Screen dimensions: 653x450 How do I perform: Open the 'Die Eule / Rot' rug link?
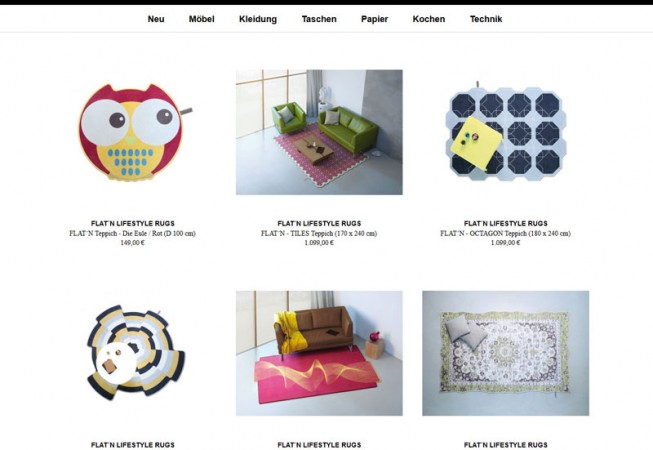132,234
